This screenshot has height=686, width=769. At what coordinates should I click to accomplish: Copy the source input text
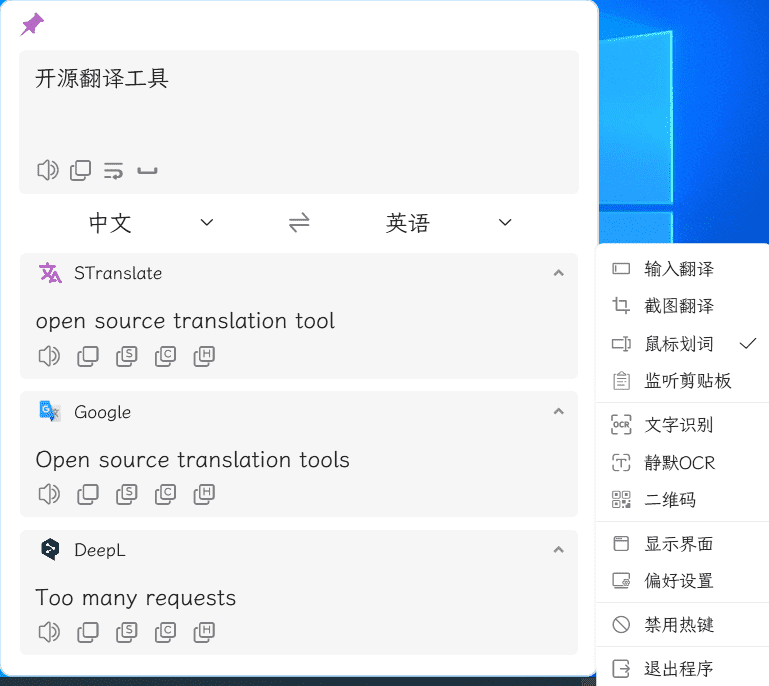click(x=80, y=170)
